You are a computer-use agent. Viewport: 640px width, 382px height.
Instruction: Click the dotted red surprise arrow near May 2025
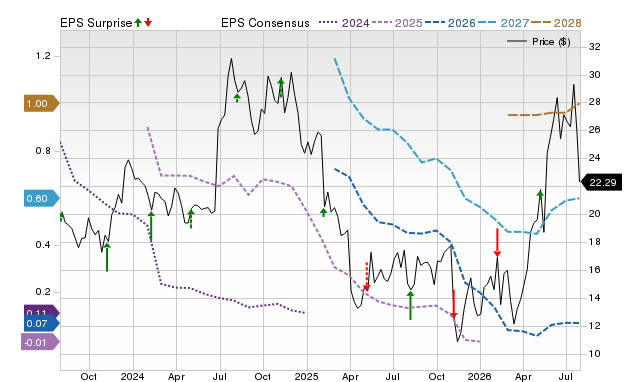coord(367,276)
